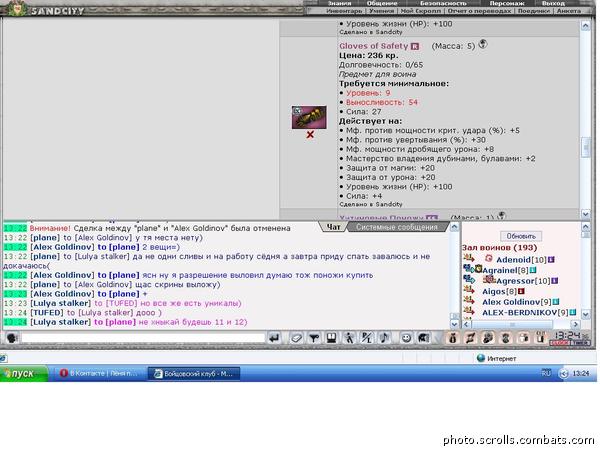Click the funnel filter icon in chat toolbar
Viewport: 600px width, 450px height.
[314, 338]
